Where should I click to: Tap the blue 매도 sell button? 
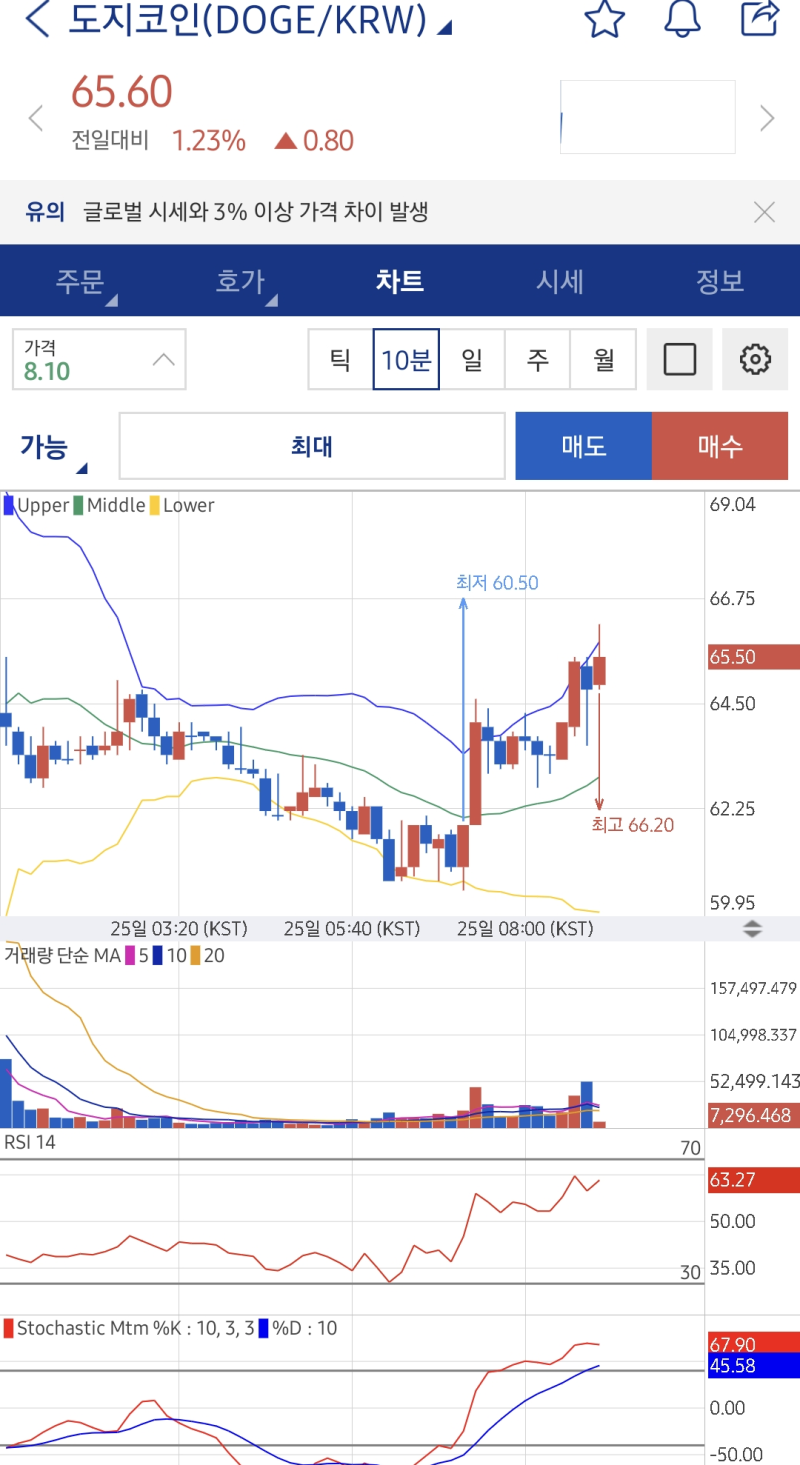[x=584, y=446]
